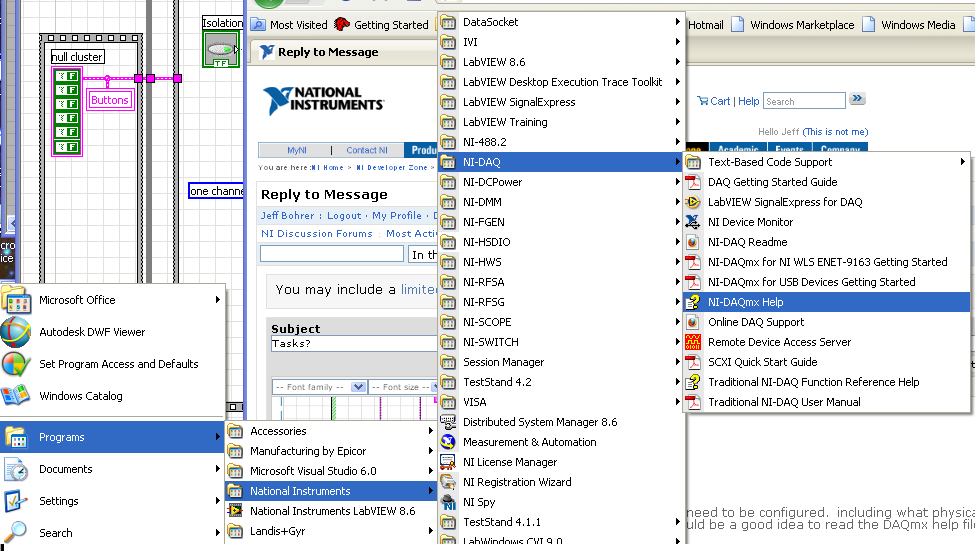Select the Buttons local variable node
This screenshot has width=975, height=551.
point(110,100)
